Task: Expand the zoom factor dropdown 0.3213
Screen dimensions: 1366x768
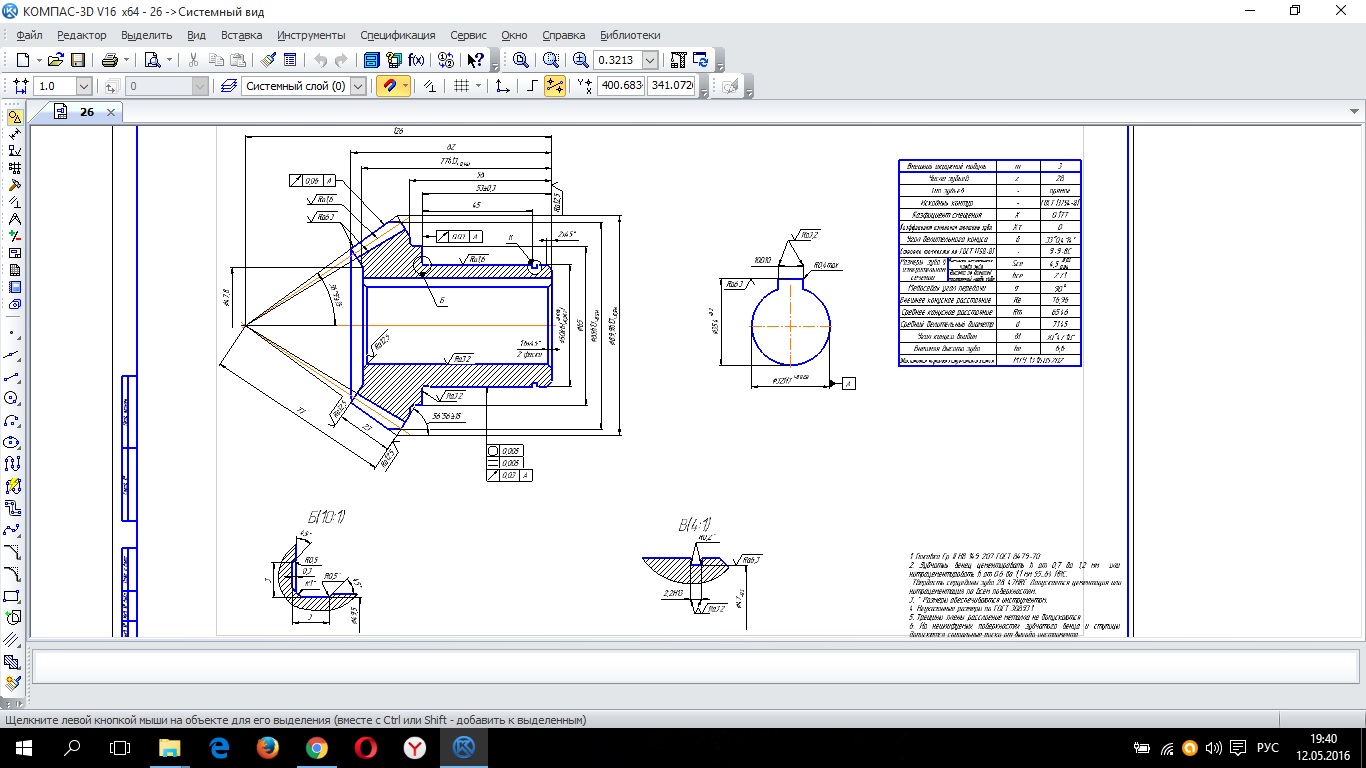Action: (x=650, y=60)
